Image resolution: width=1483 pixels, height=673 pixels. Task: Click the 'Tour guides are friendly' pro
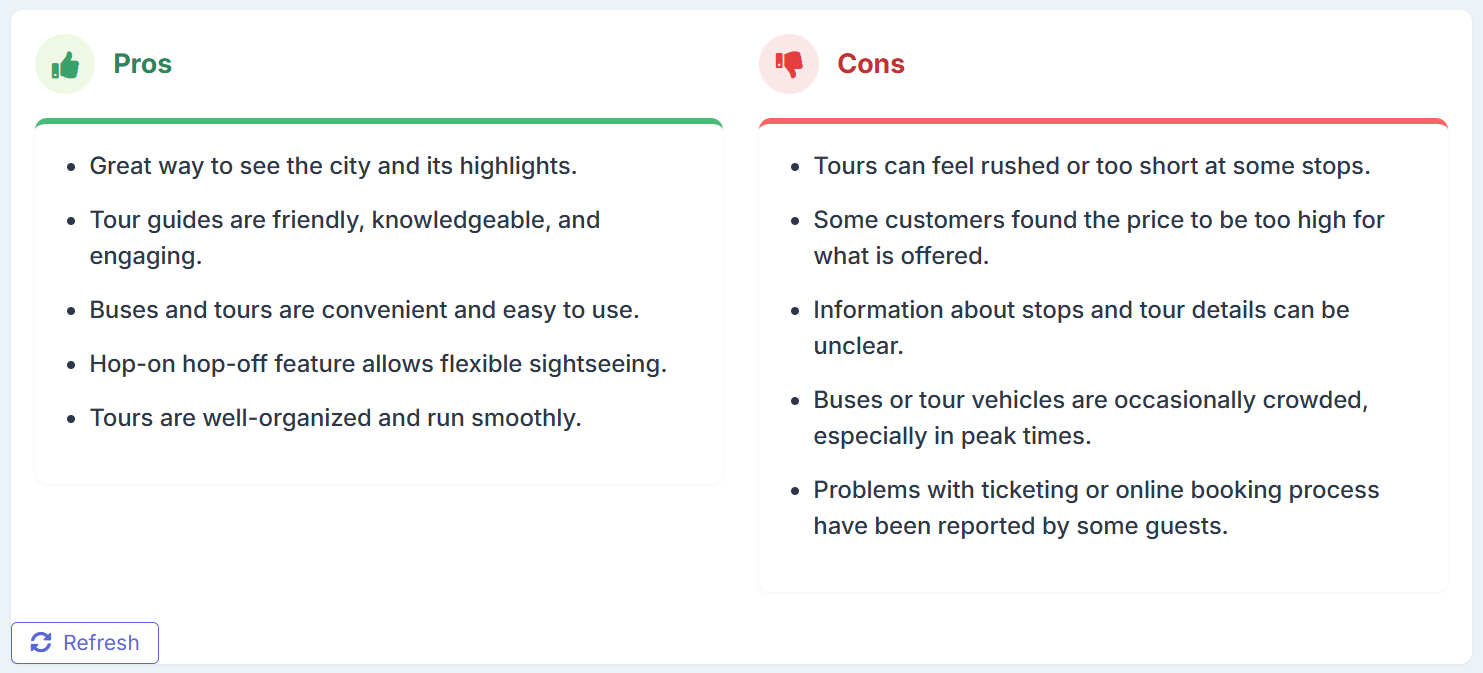344,237
